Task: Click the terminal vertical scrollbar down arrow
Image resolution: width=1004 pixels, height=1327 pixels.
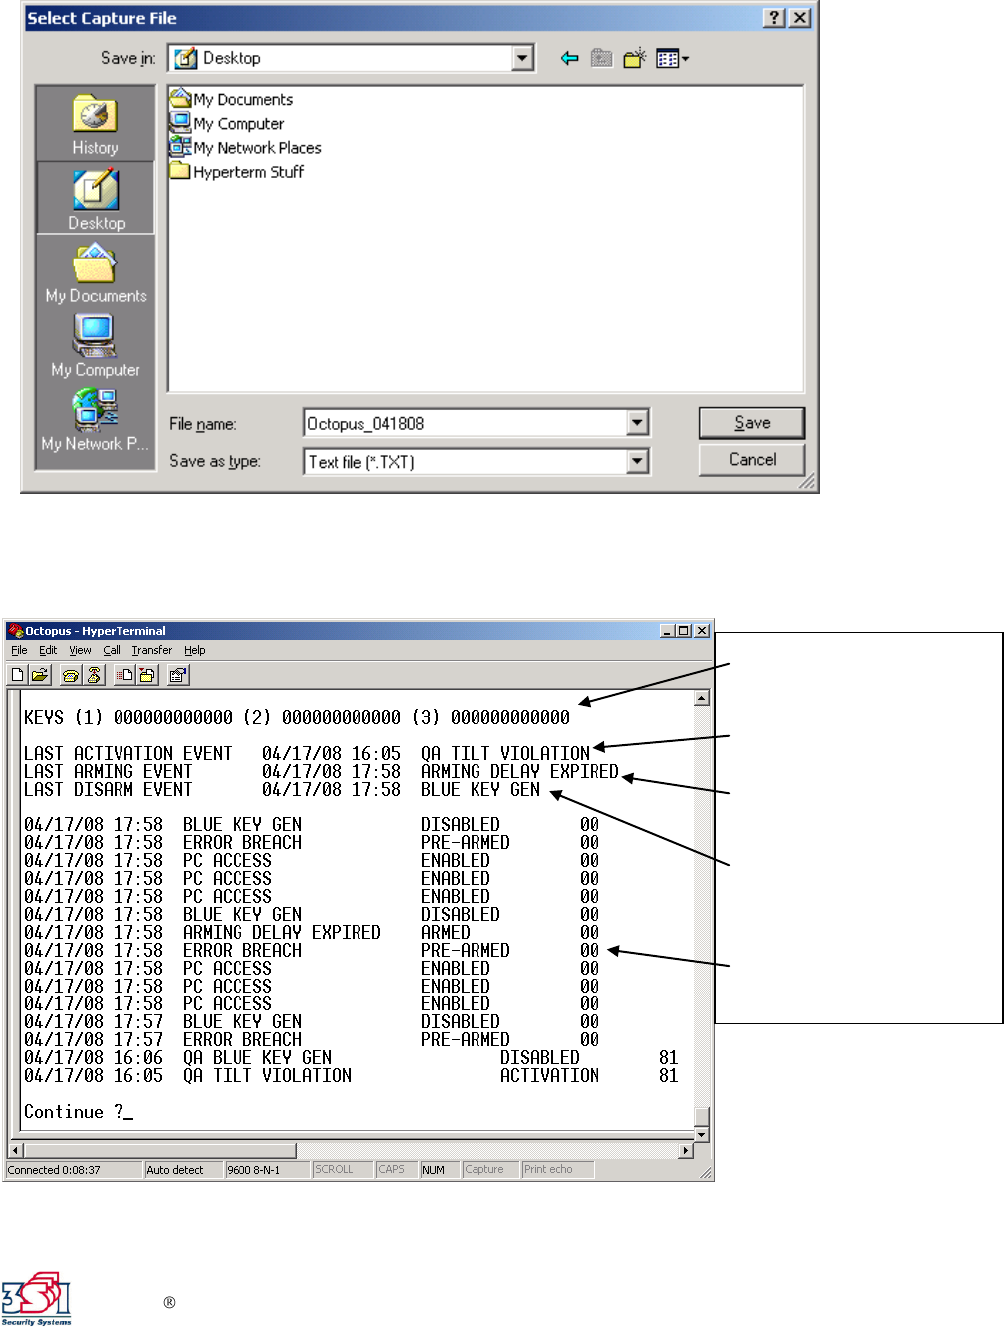Action: 702,1134
